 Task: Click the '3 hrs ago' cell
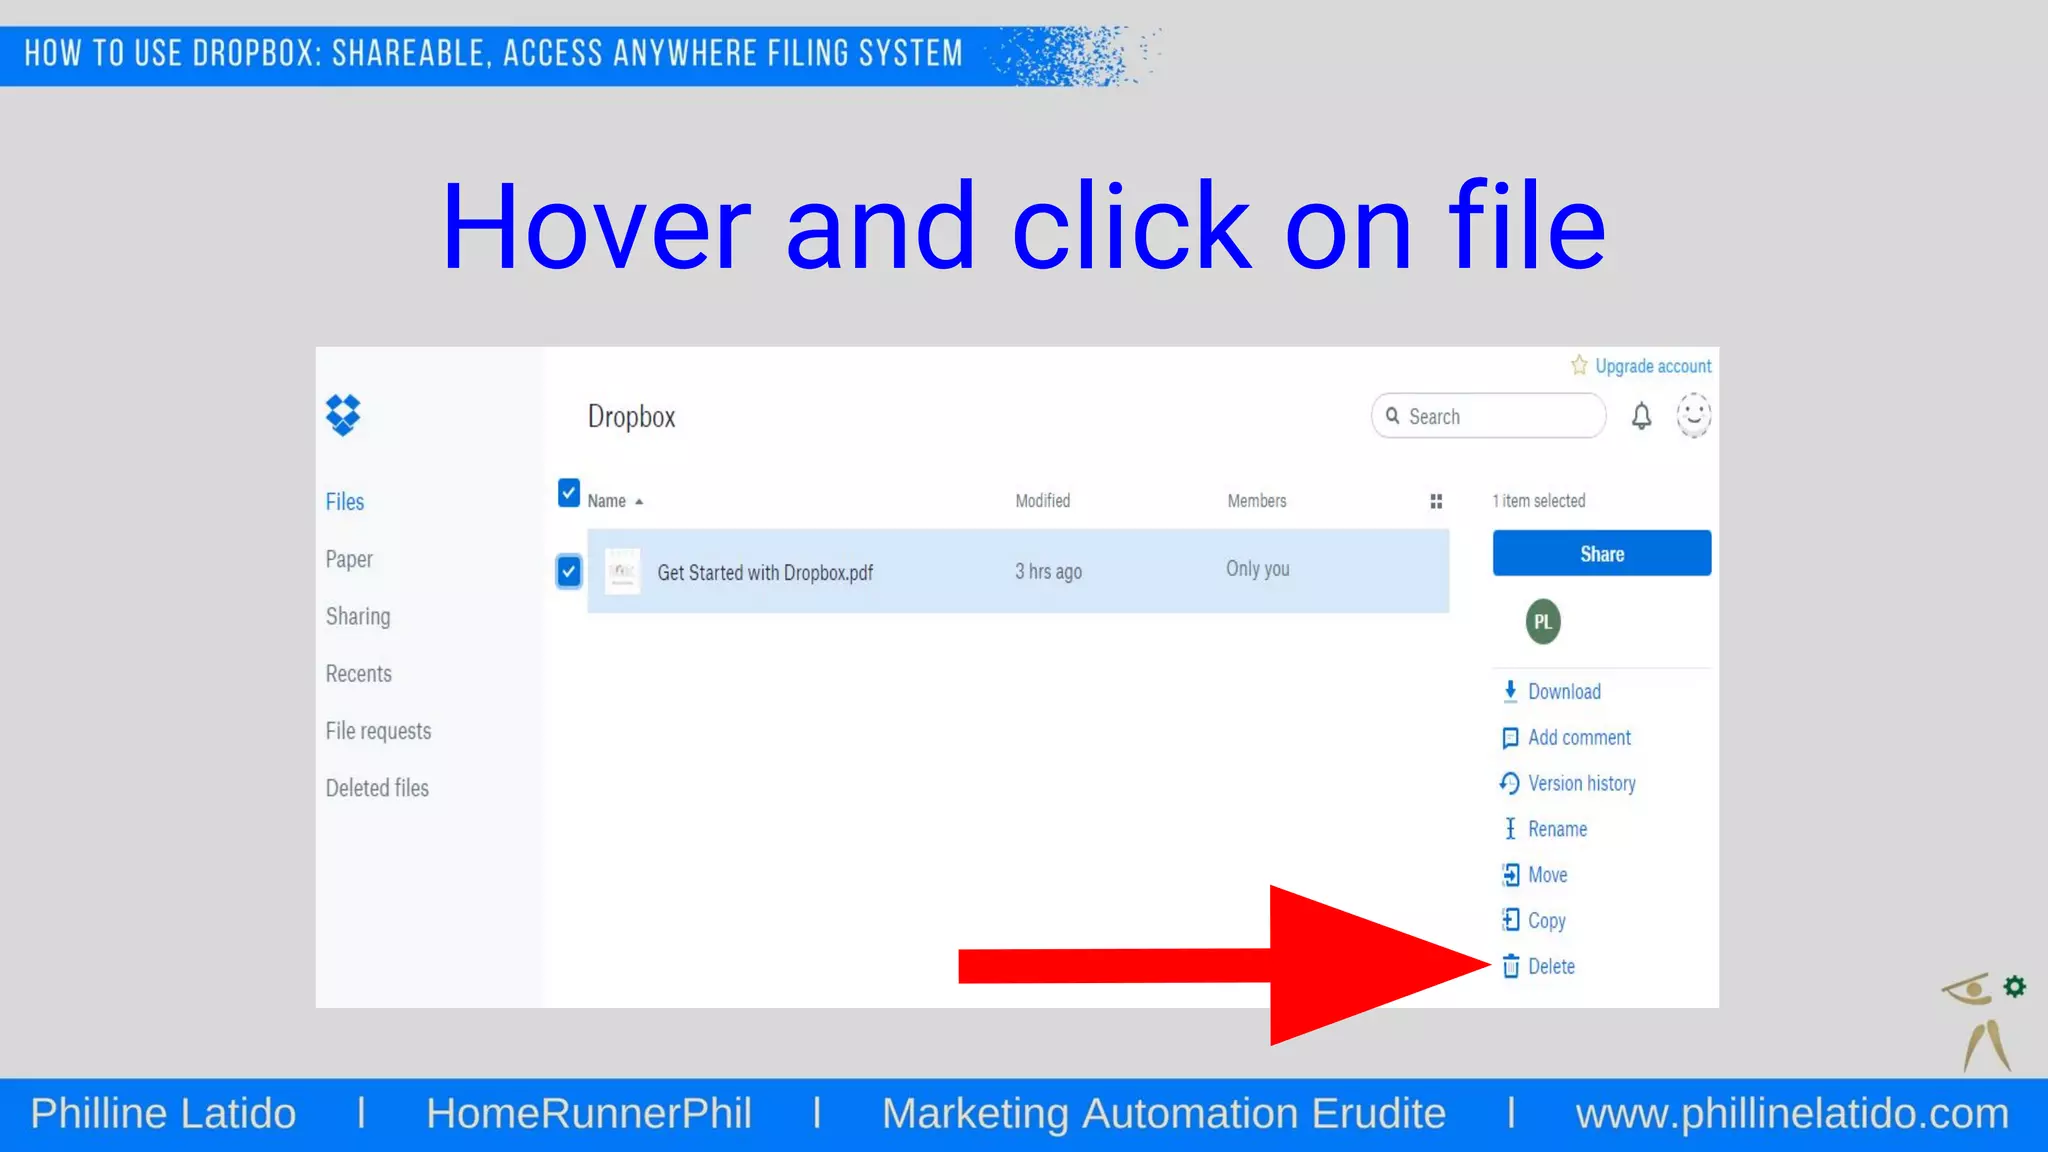[x=1048, y=572]
